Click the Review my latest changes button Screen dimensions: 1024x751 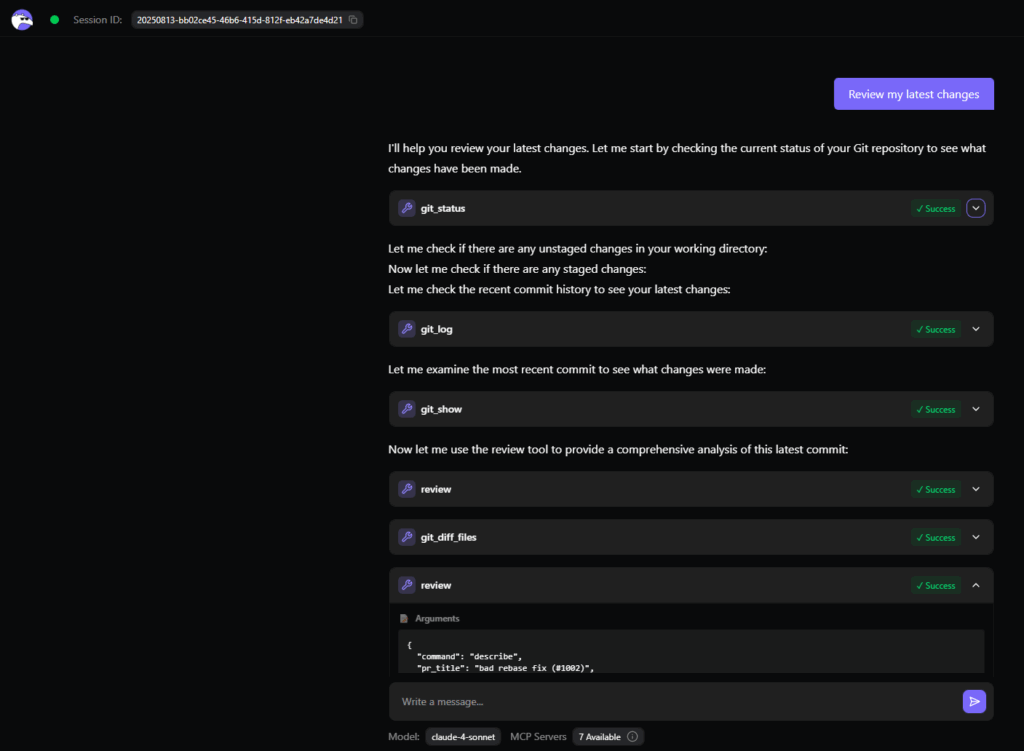913,93
